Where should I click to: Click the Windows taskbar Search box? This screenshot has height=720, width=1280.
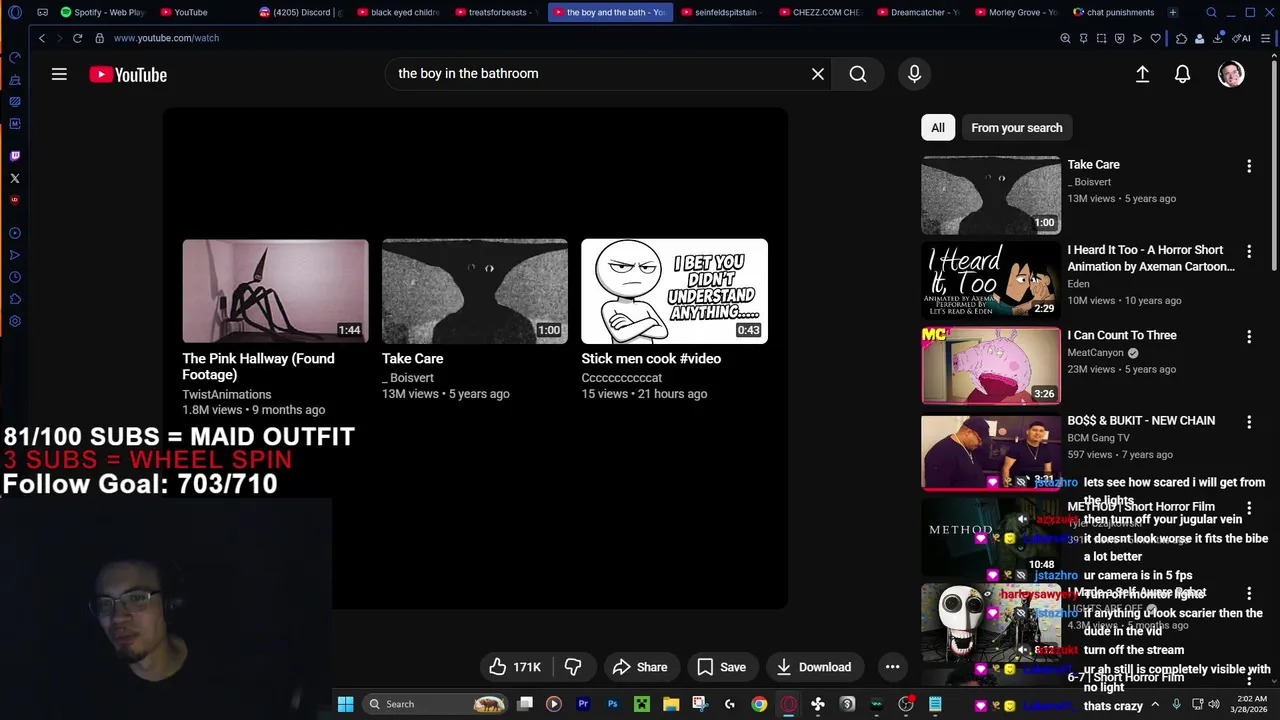tap(434, 704)
